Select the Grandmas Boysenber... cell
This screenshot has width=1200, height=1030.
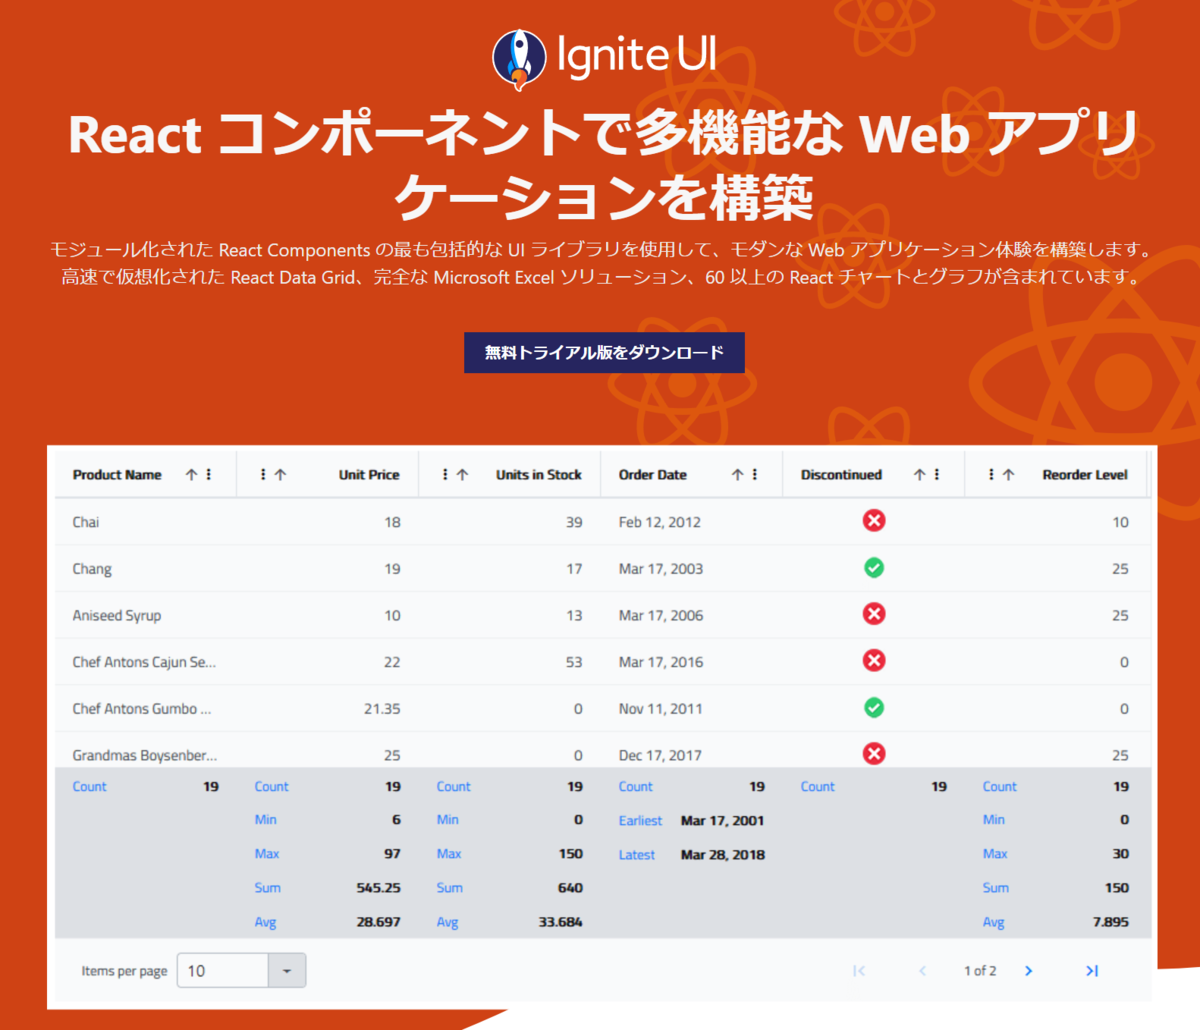pyautogui.click(x=145, y=751)
